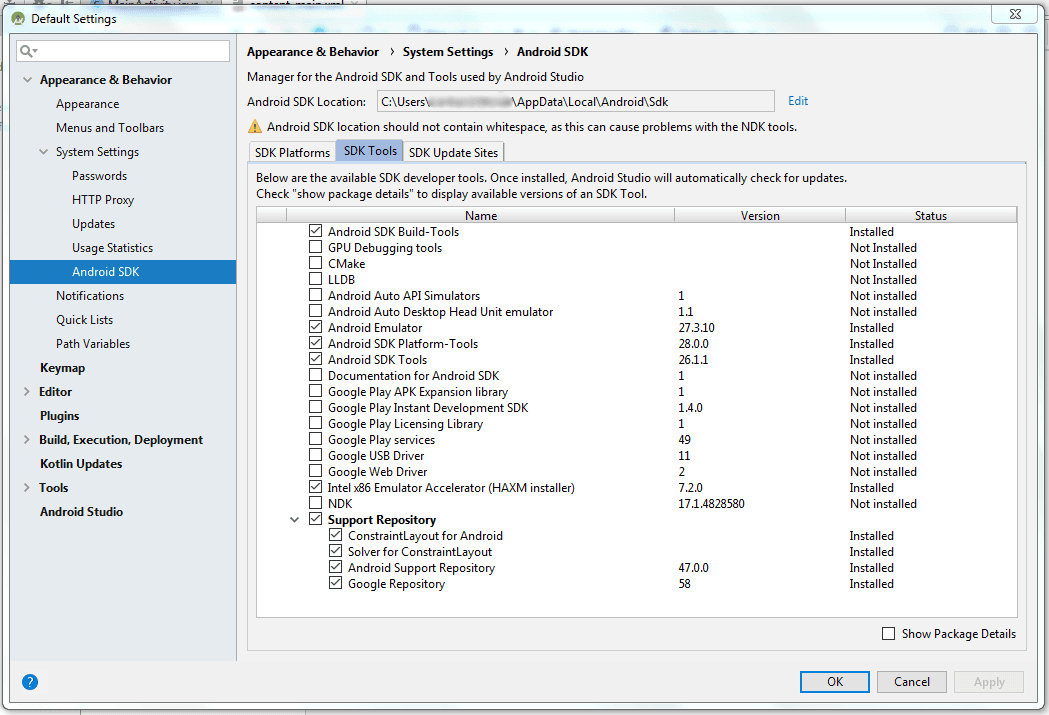Click the Android Support Repository row name
This screenshot has width=1049, height=715.
click(421, 568)
